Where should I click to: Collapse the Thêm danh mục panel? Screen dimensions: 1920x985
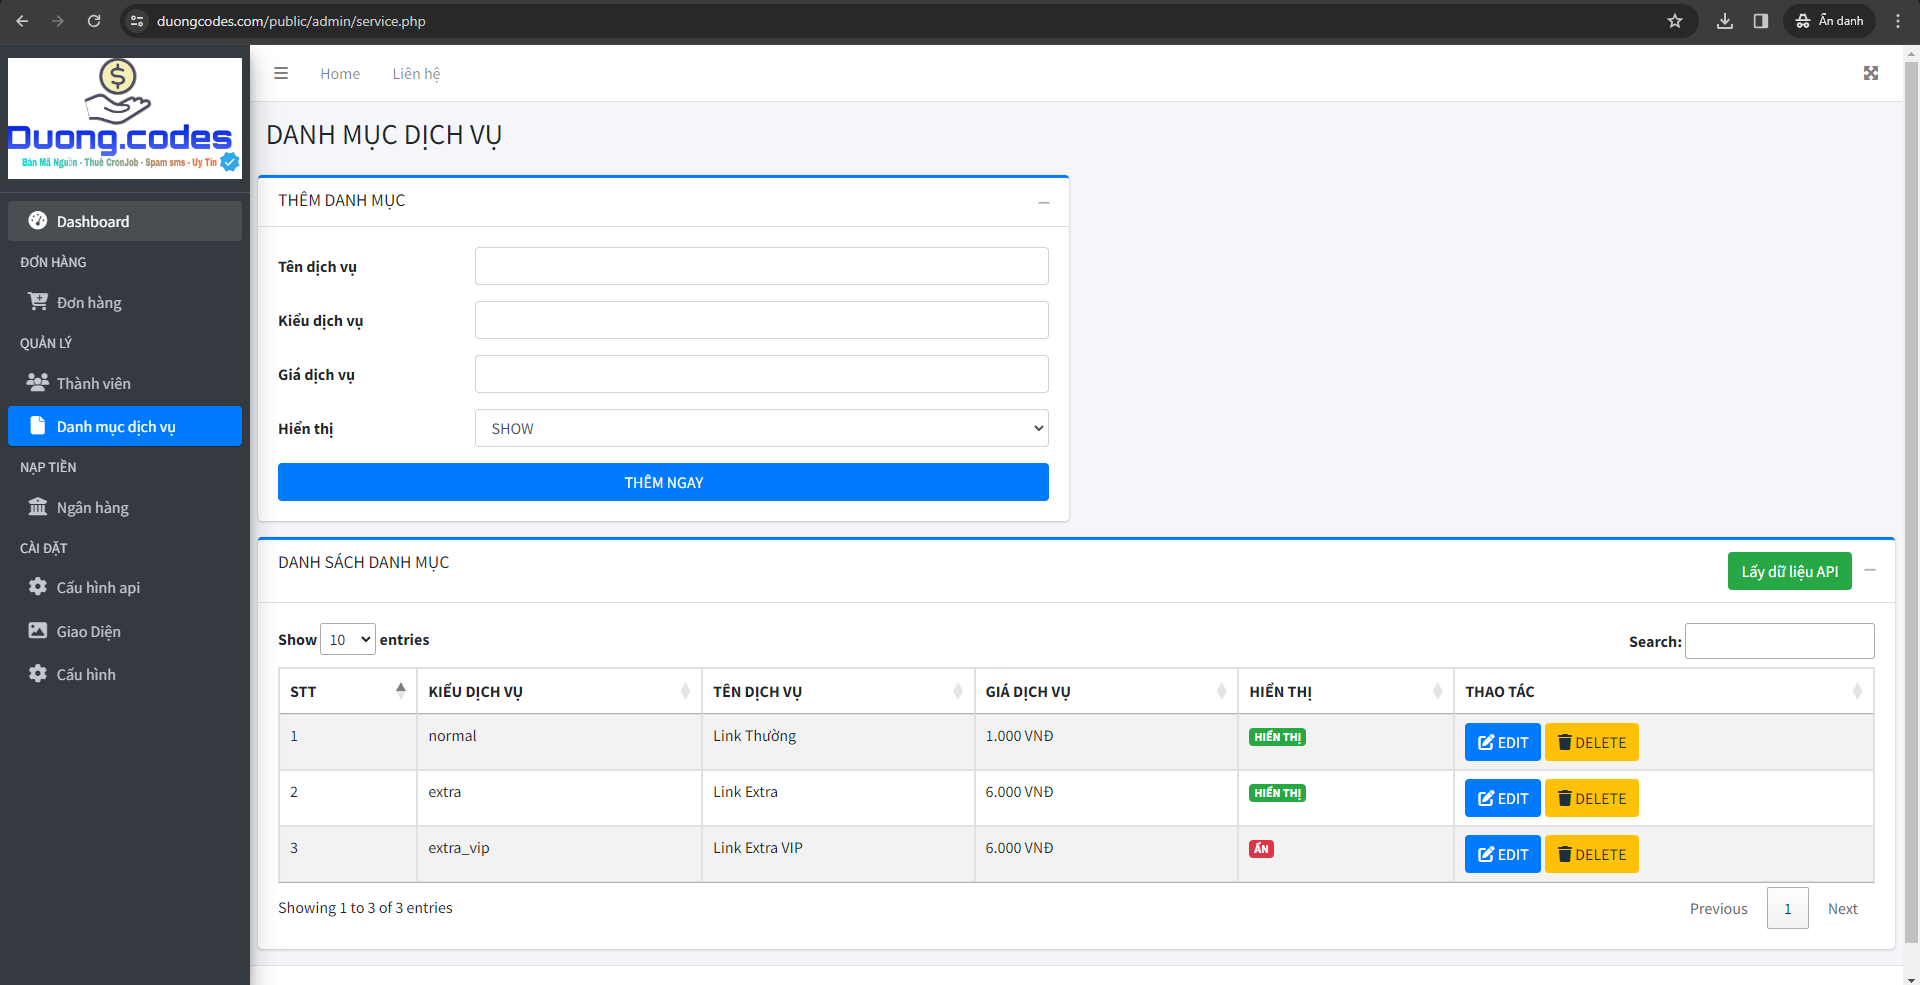pyautogui.click(x=1043, y=202)
